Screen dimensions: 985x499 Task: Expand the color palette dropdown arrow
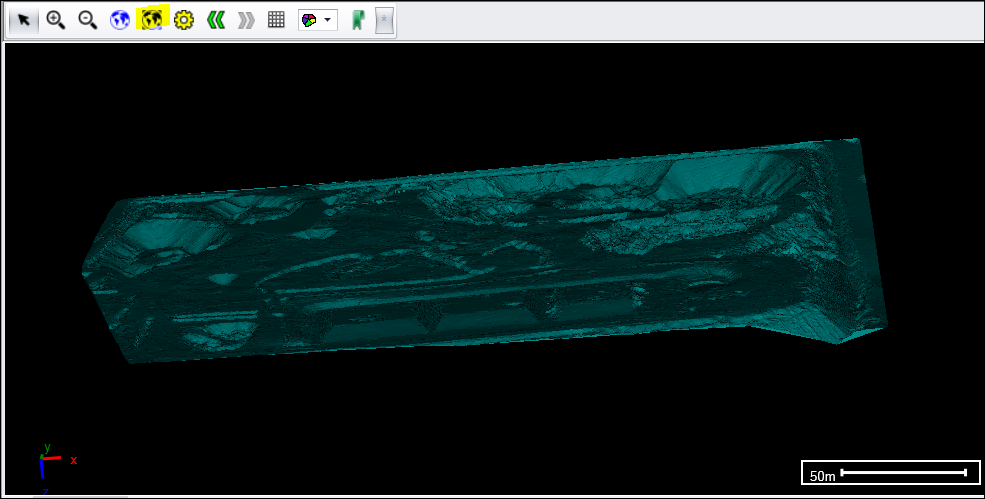[x=328, y=20]
